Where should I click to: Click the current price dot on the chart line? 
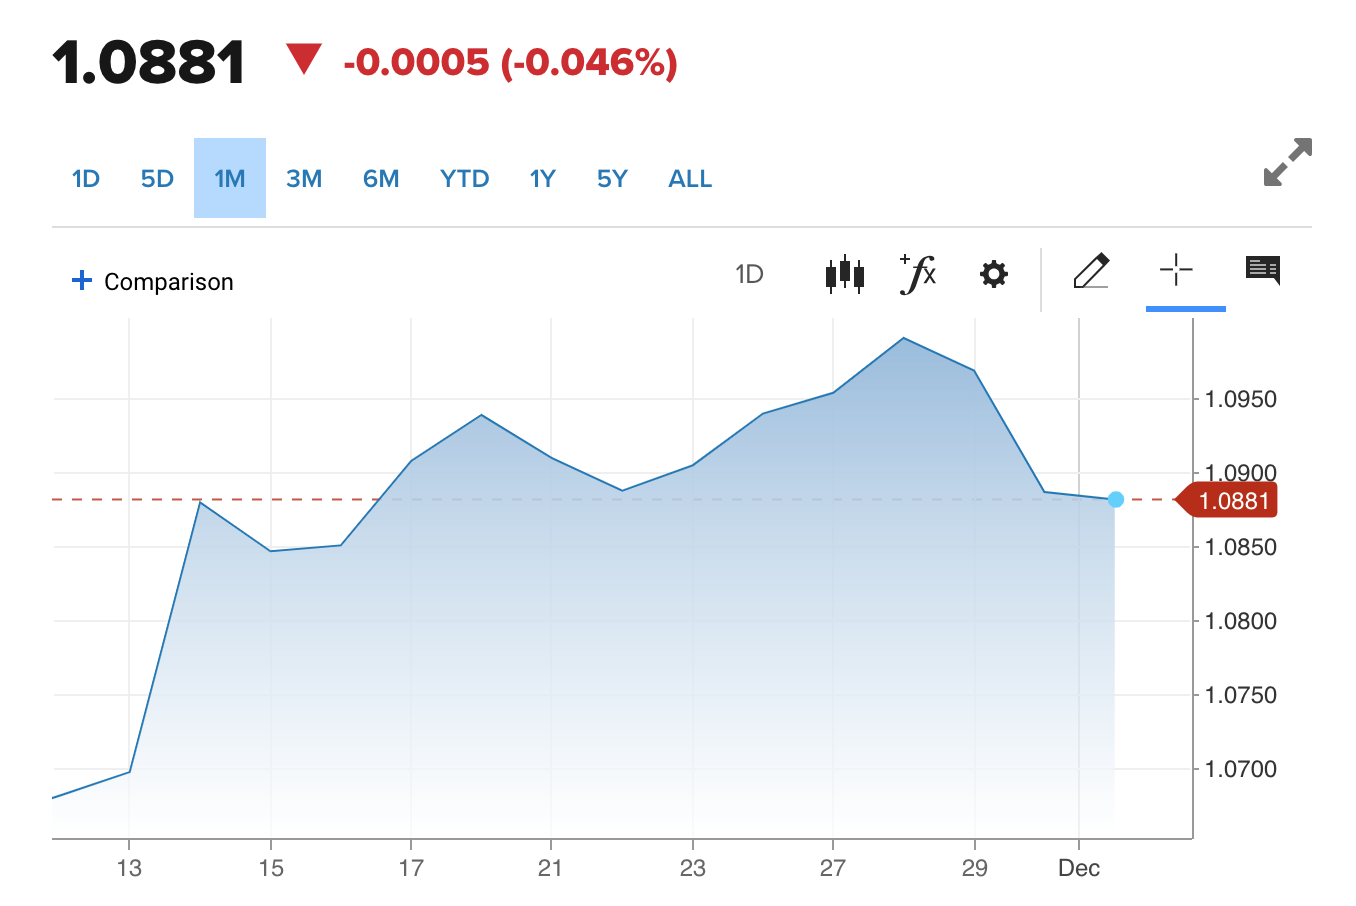click(1116, 499)
